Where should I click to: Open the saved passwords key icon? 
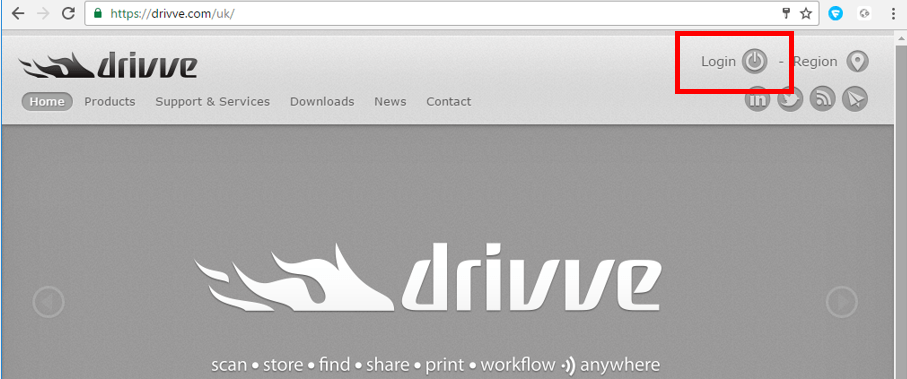point(787,13)
